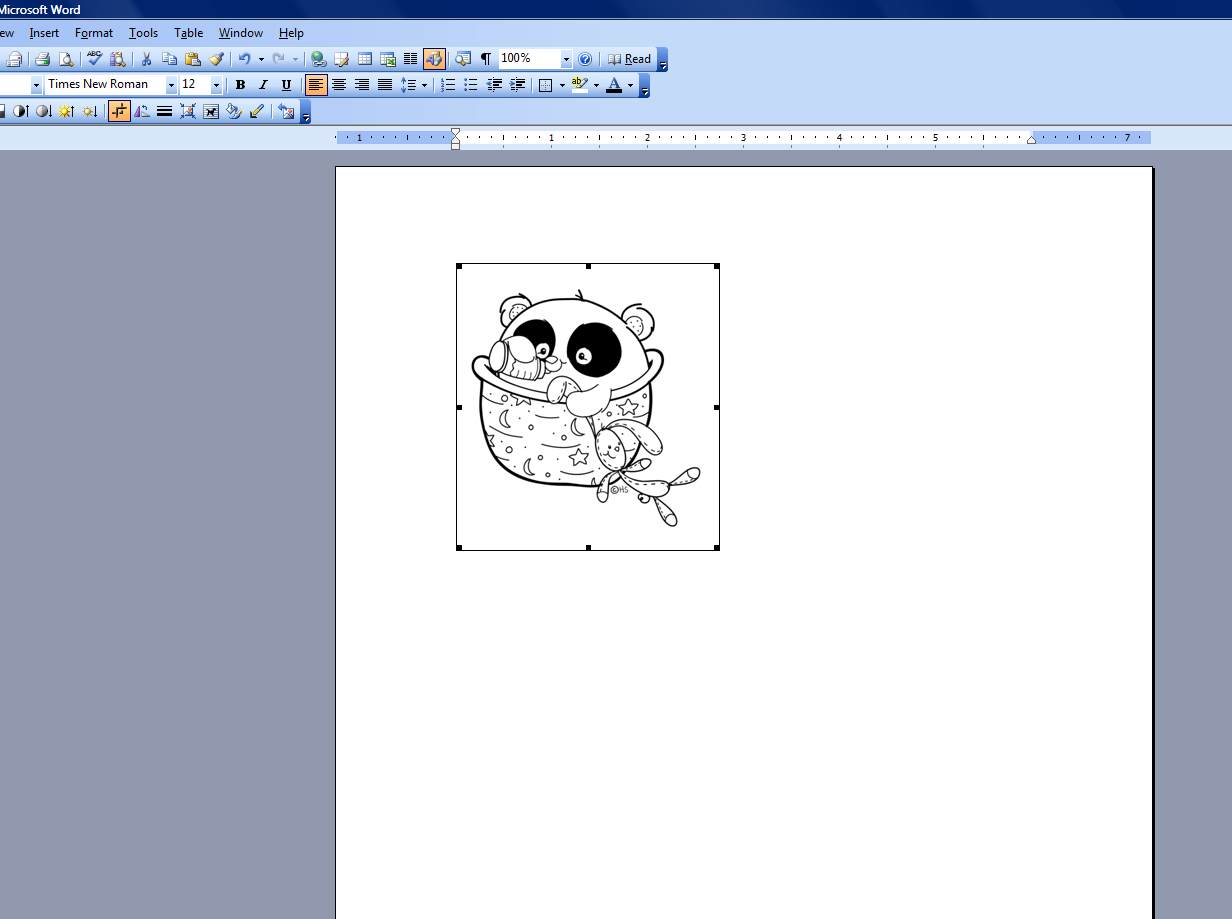The height and width of the screenshot is (919, 1232).
Task: Reset the picture to original settings
Action: tap(287, 111)
